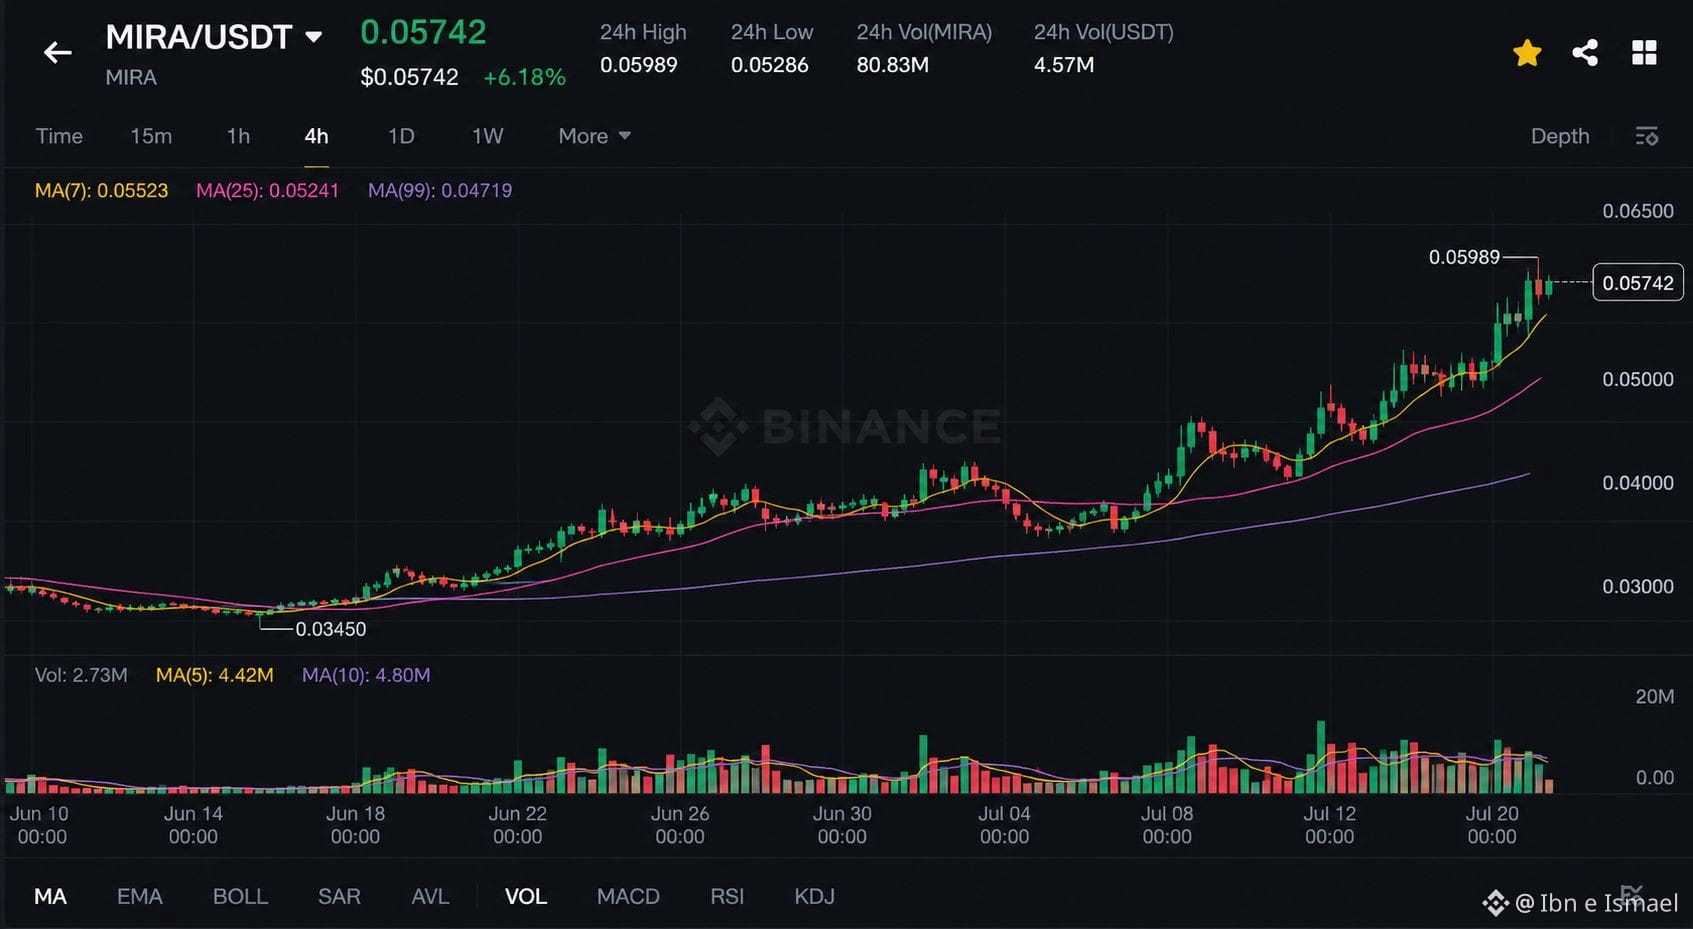Image resolution: width=1693 pixels, height=929 pixels.
Task: Click the 0.03450 low price marker
Action: click(x=330, y=629)
